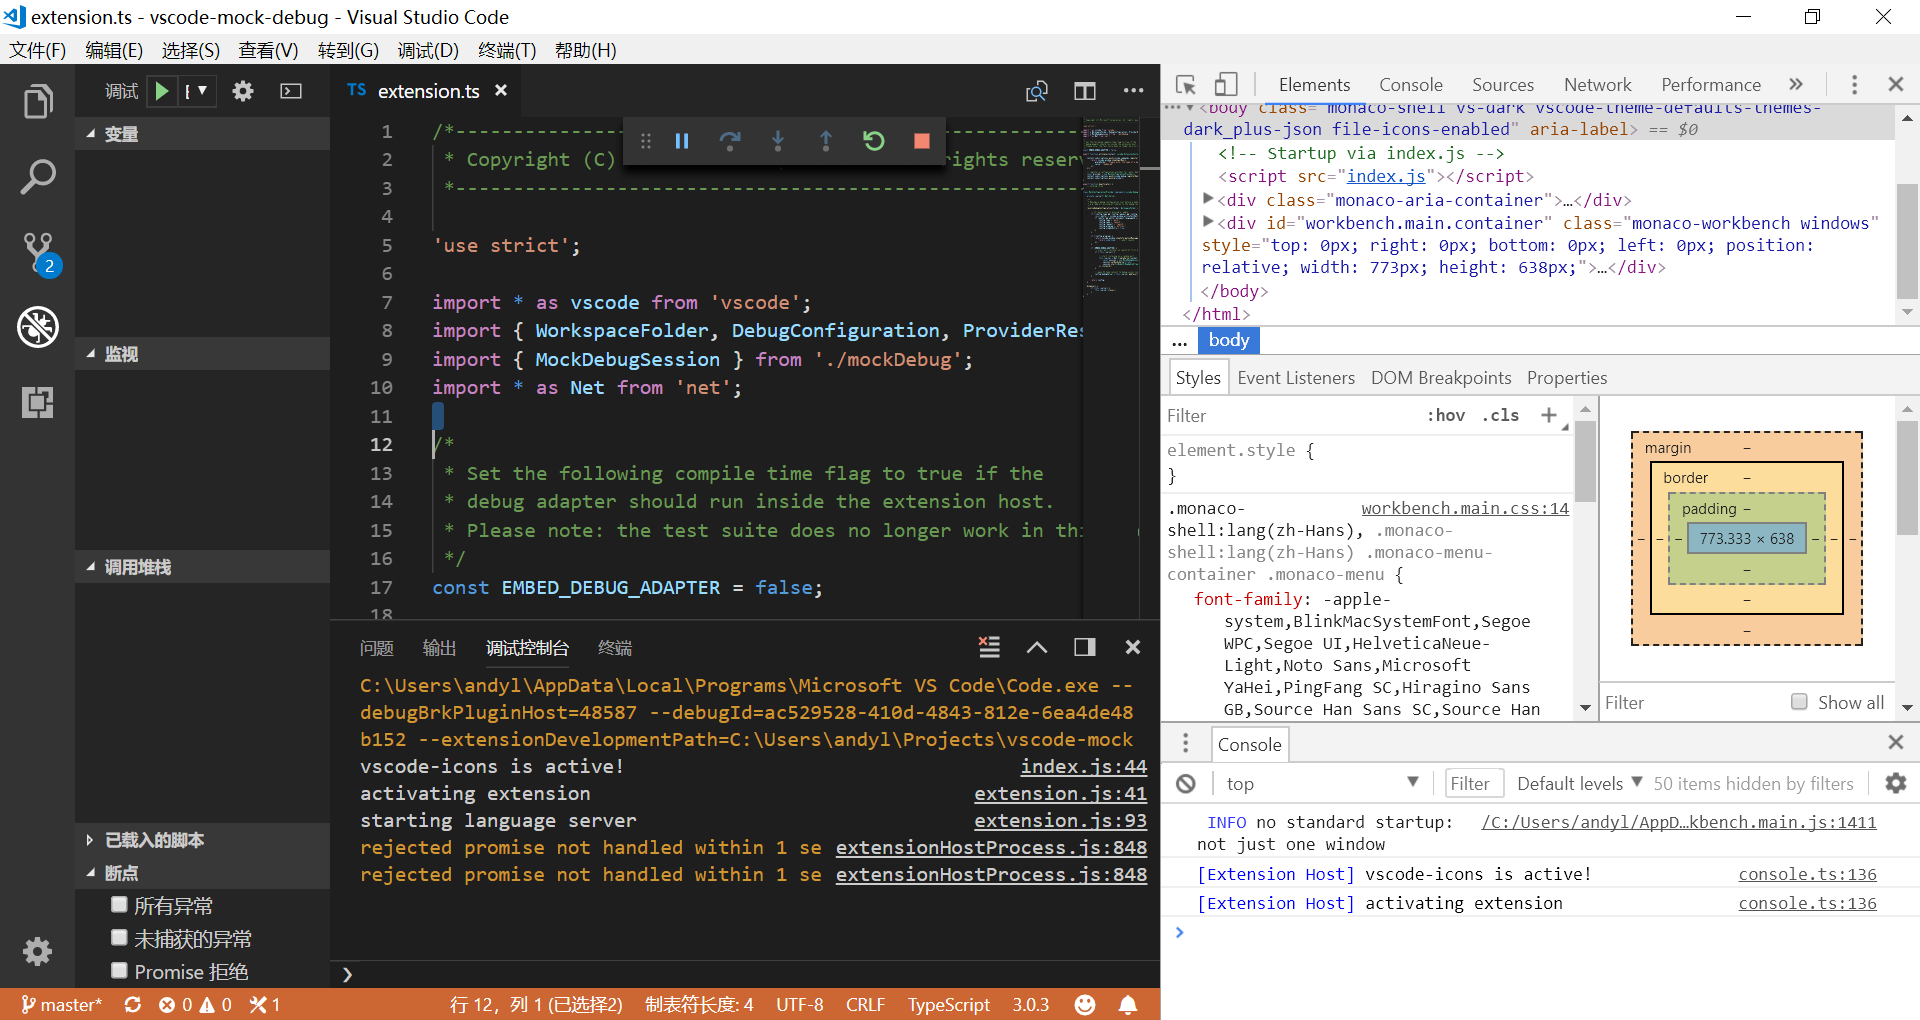Open Source Control from the activity bar

pyautogui.click(x=38, y=252)
